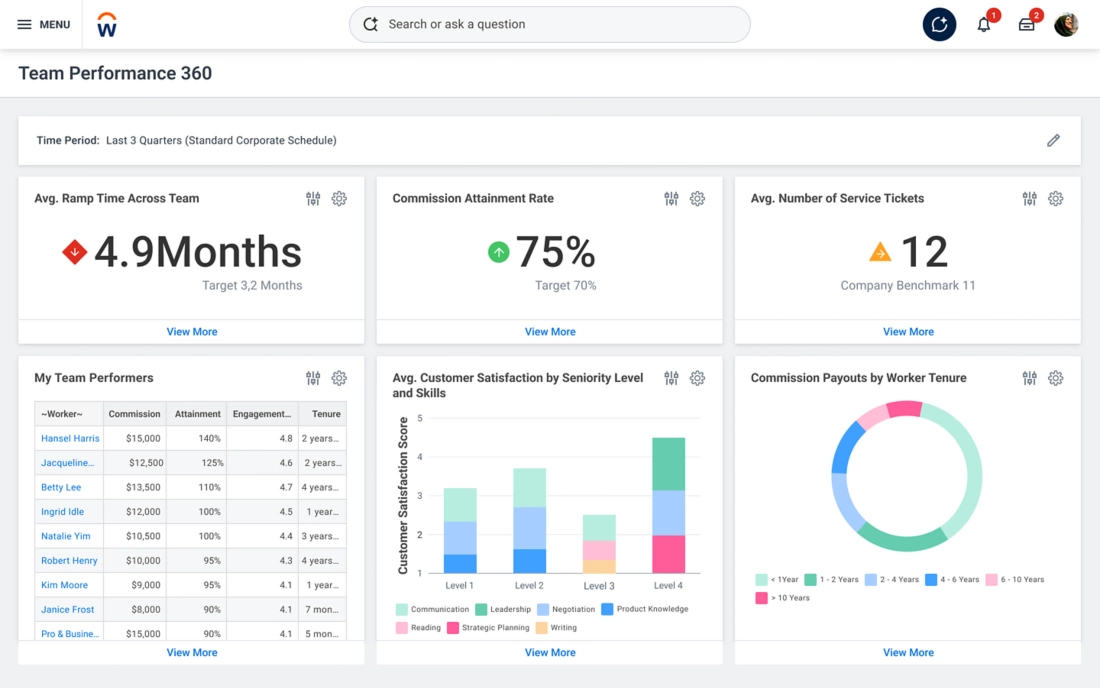Open gear settings on Service Tickets card
1100x688 pixels.
(1055, 198)
